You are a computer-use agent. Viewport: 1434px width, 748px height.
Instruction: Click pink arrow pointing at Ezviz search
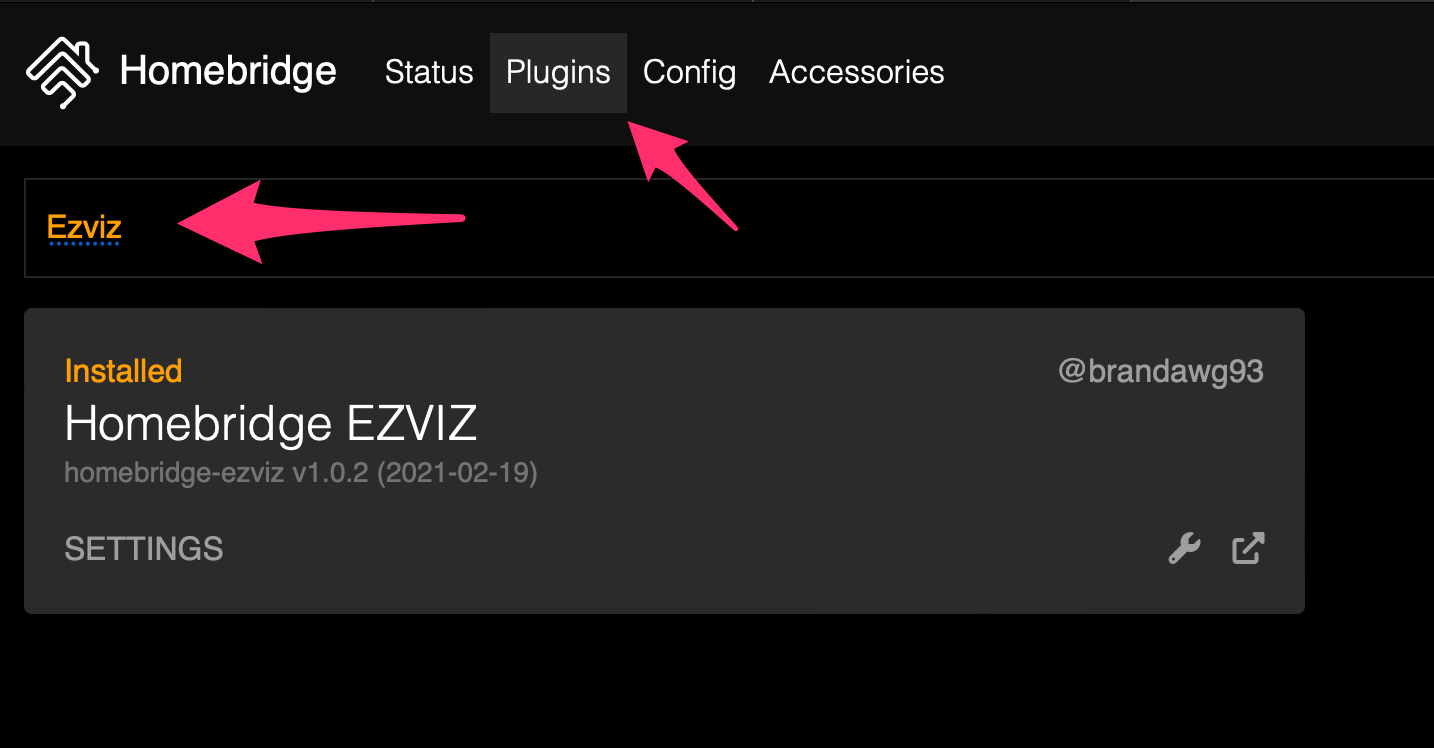click(321, 222)
